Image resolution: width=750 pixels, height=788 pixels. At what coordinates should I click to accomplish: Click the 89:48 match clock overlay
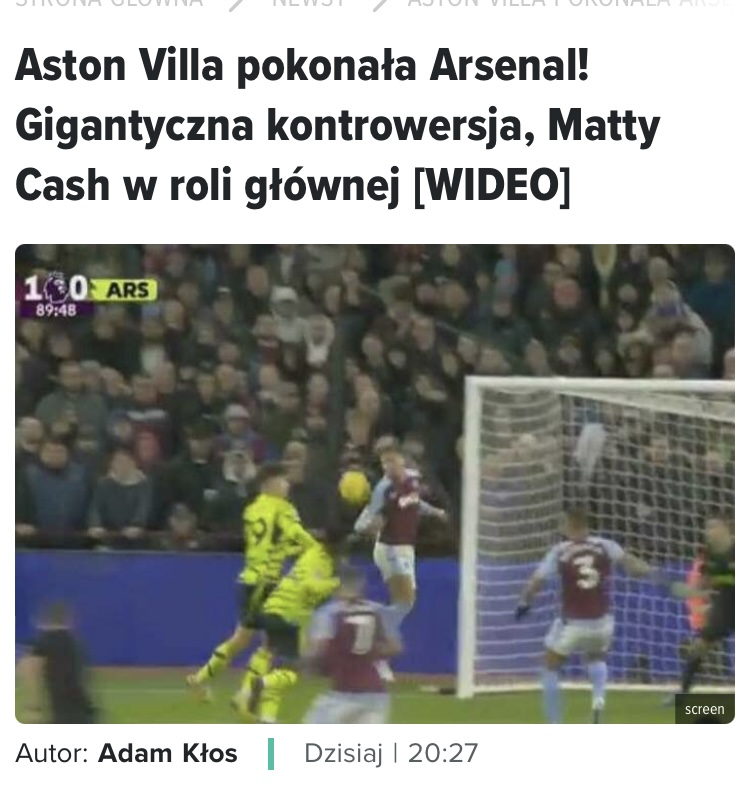tap(56, 311)
